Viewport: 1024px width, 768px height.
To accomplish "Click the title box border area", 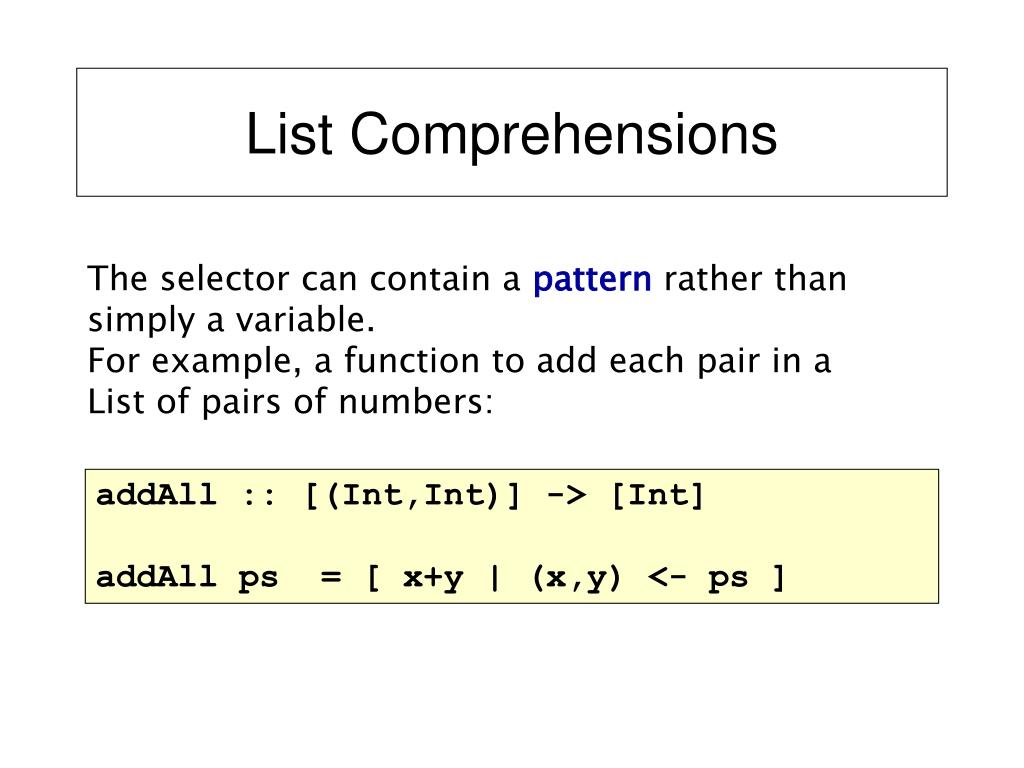I will point(511,132).
